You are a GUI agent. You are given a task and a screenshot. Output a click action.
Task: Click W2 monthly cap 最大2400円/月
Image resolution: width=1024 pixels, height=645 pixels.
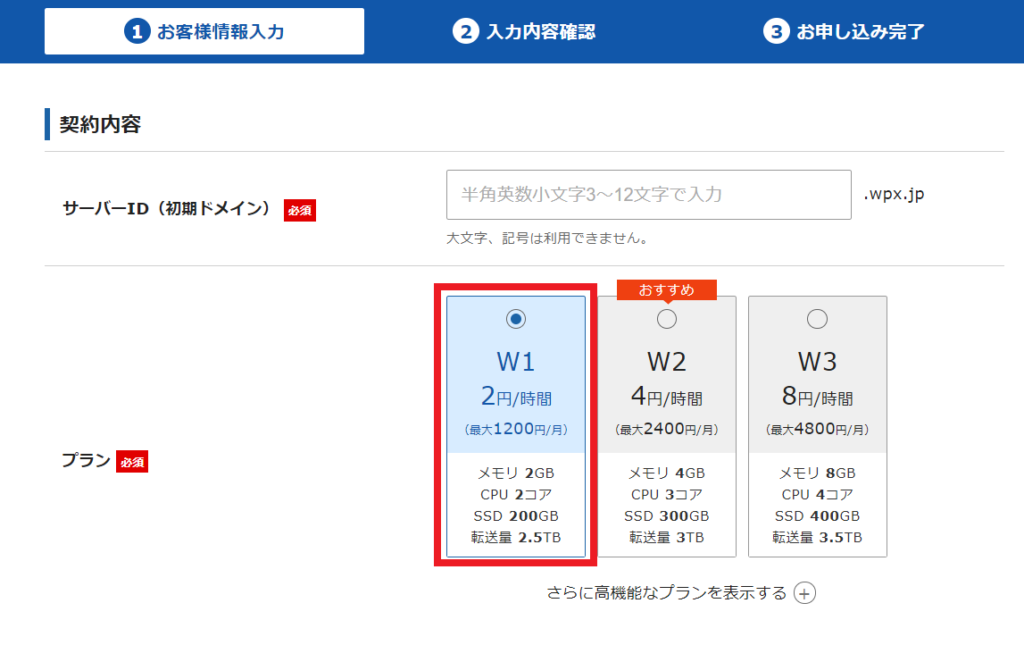(x=666, y=429)
